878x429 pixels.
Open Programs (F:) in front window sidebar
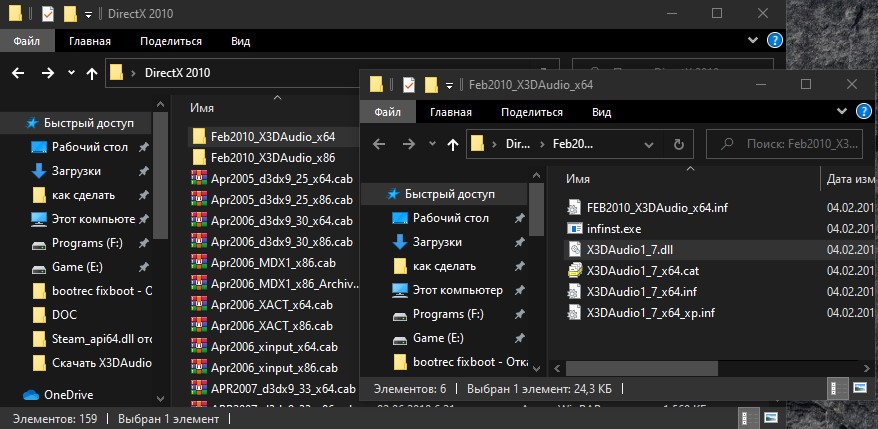(x=448, y=314)
